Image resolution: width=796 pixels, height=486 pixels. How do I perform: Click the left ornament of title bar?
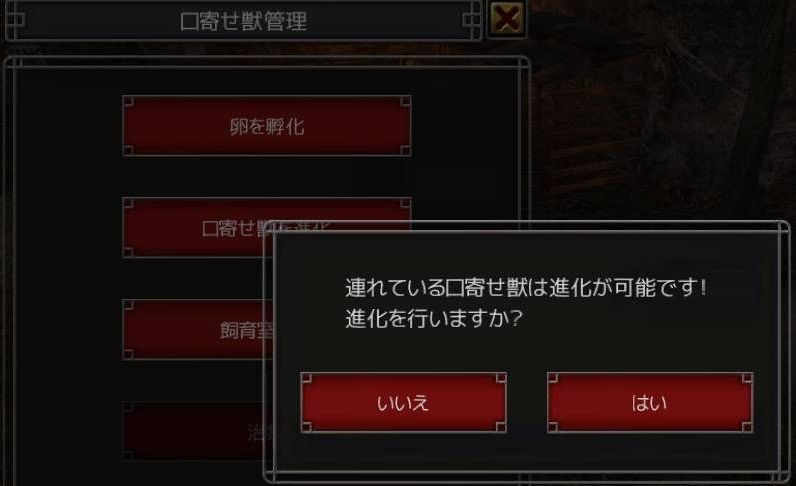(x=16, y=20)
